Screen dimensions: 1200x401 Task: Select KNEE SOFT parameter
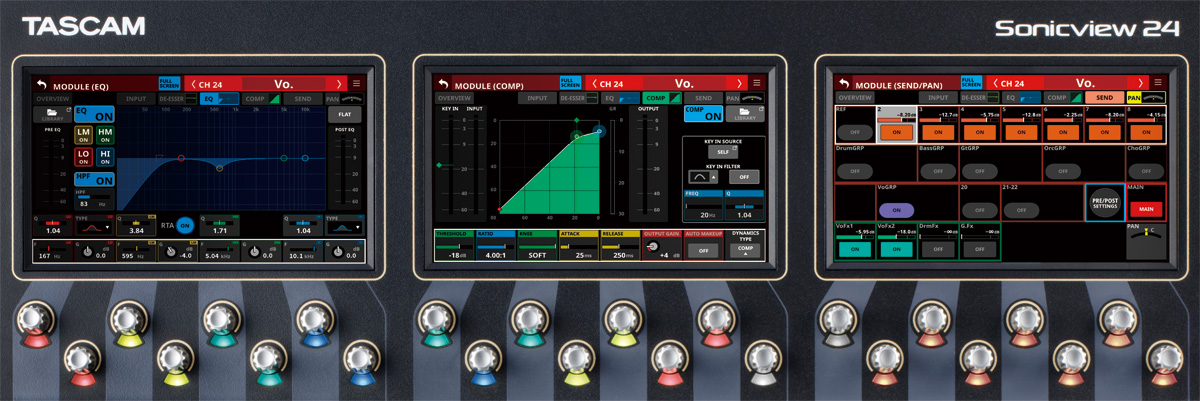click(x=536, y=244)
